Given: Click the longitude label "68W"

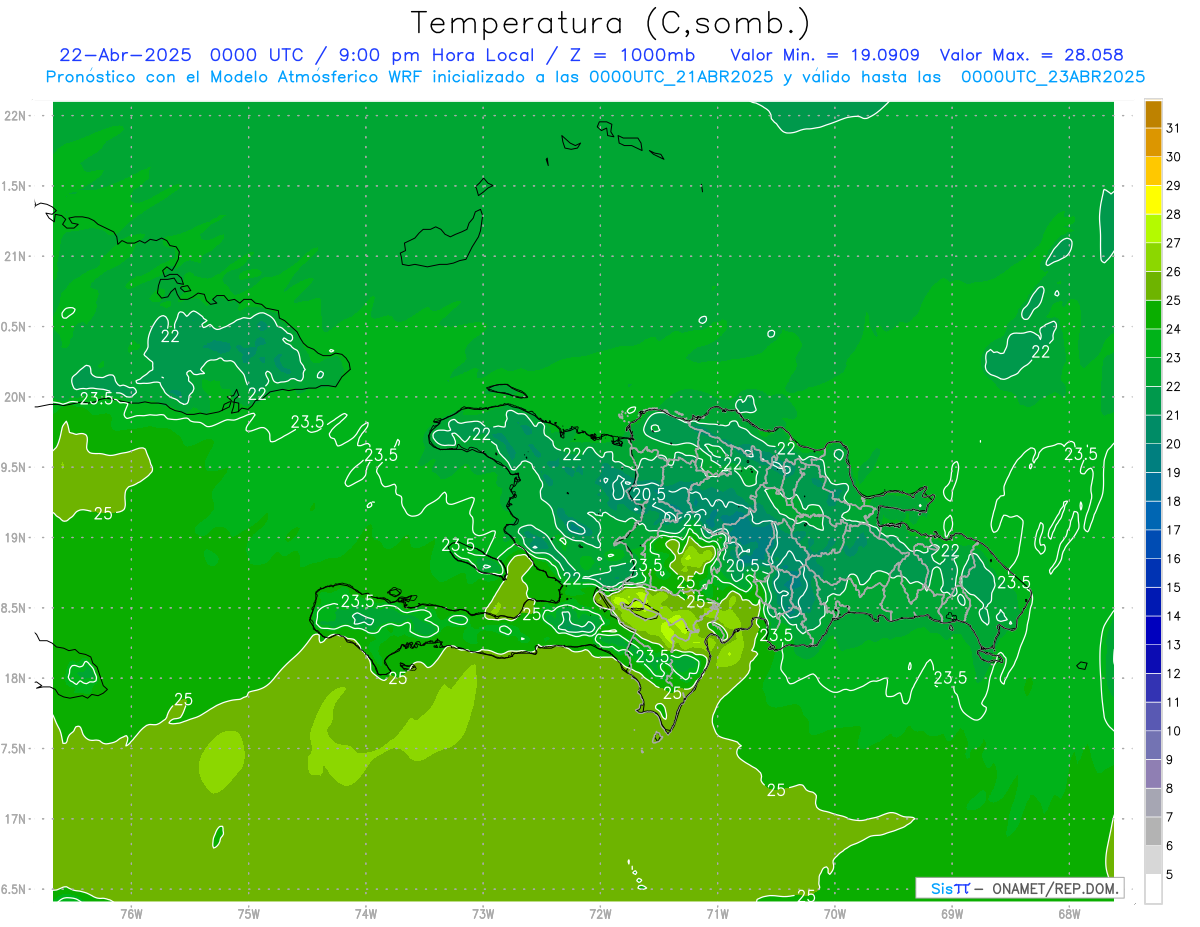Looking at the screenshot, I should pos(1069,914).
